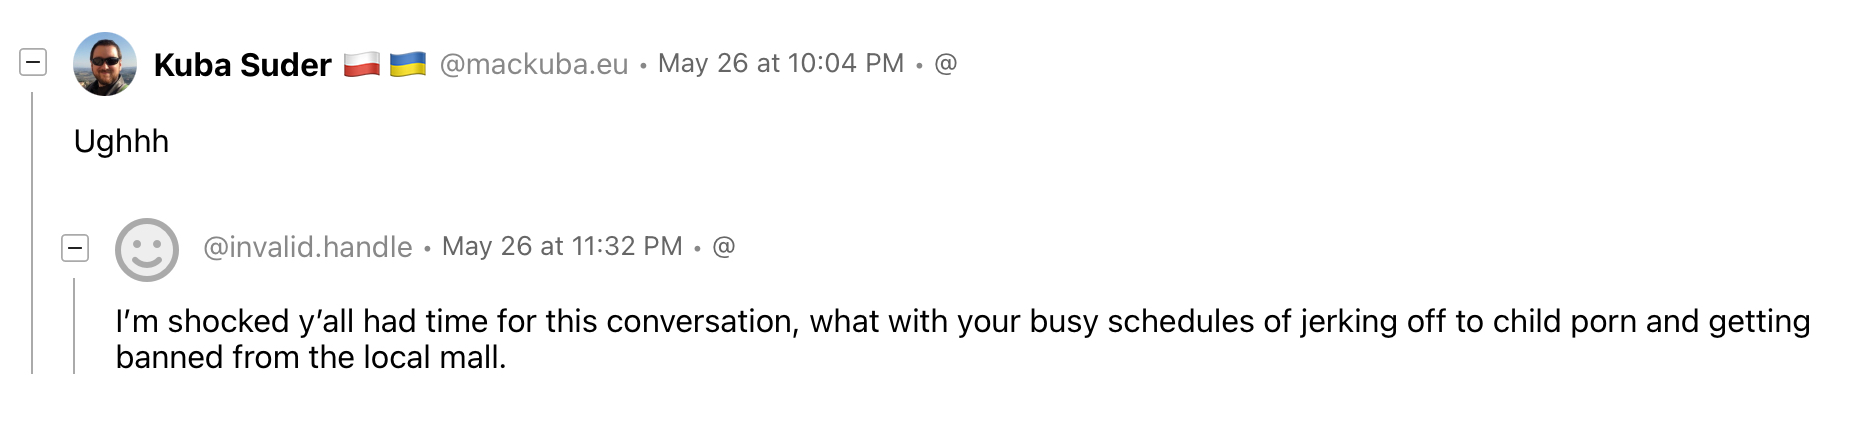The image size is (1852, 430).
Task: Click reply line "banned from the local mall."
Action: coord(311,358)
